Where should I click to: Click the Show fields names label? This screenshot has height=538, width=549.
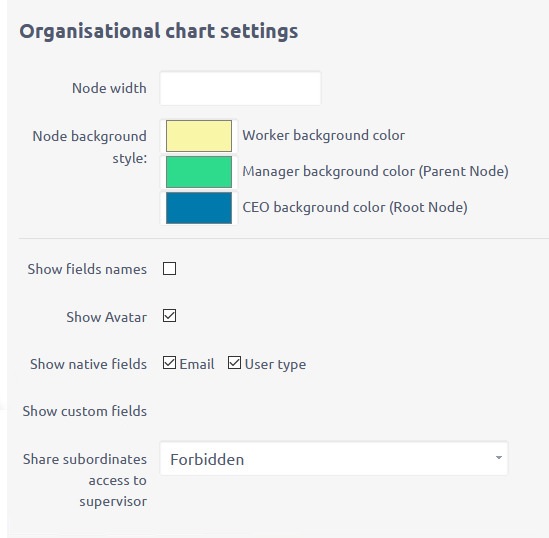[x=87, y=269]
